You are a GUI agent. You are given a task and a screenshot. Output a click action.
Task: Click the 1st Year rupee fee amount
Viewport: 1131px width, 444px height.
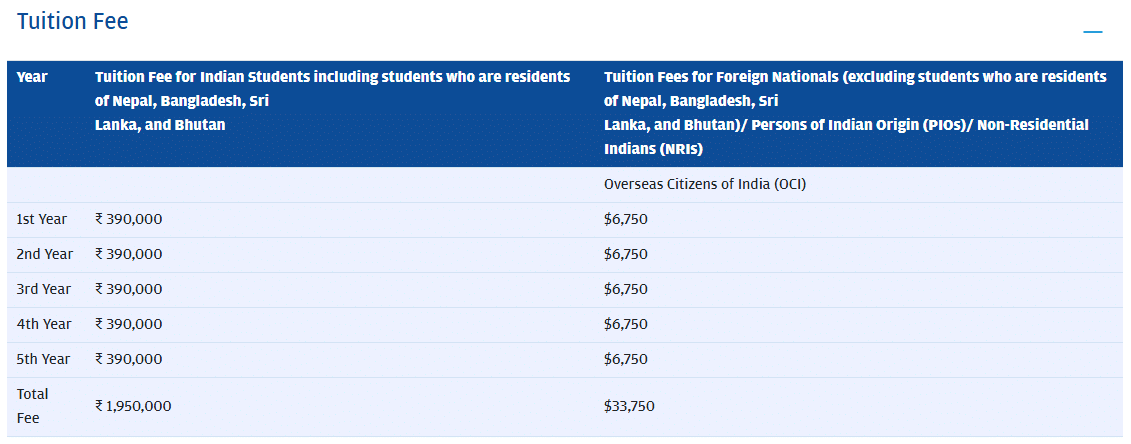point(129,219)
